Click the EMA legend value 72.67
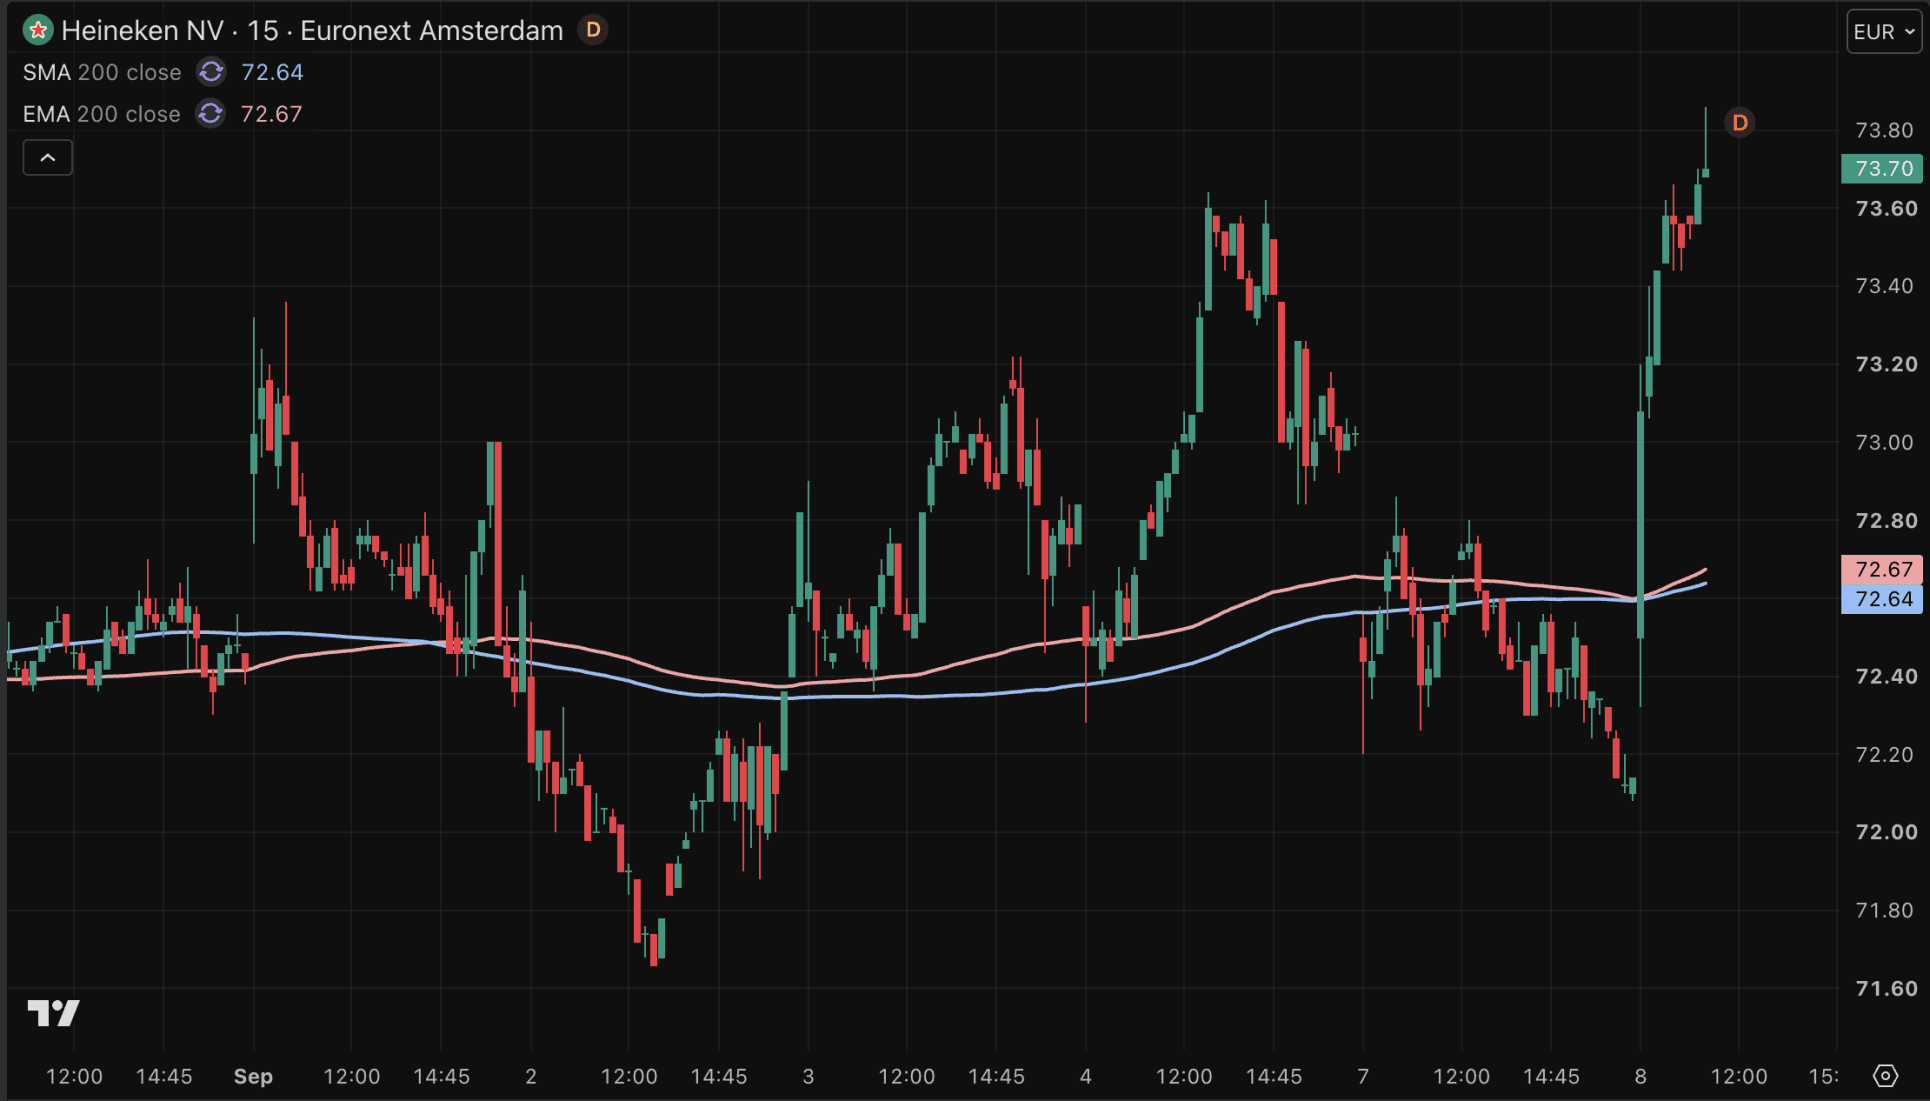This screenshot has width=1930, height=1101. (x=271, y=114)
